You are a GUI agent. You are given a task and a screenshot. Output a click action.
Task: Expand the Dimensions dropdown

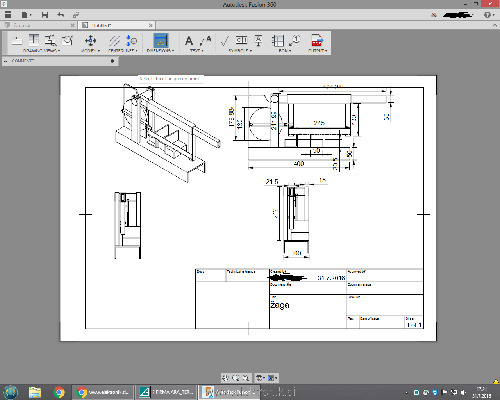tap(161, 51)
